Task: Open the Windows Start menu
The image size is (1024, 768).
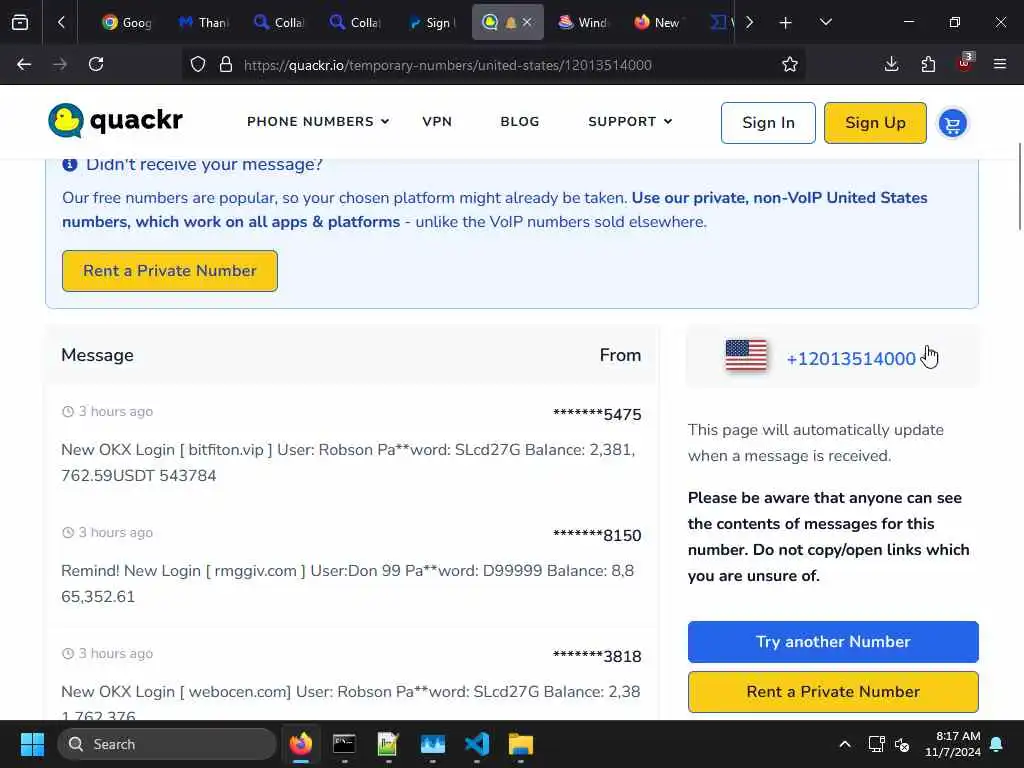Action: point(32,744)
